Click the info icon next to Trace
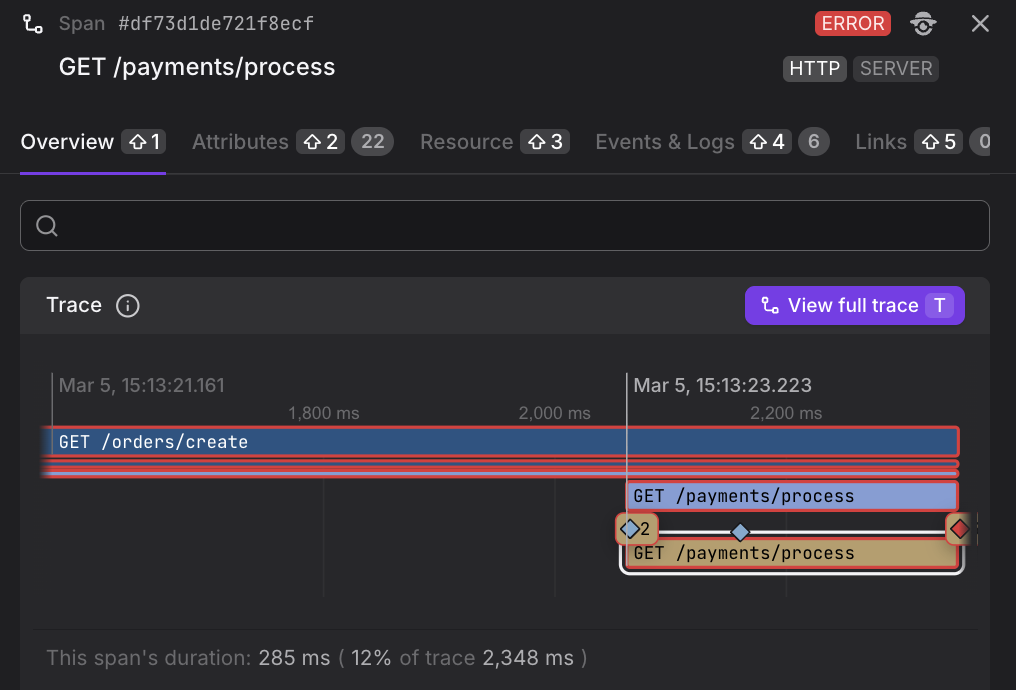The width and height of the screenshot is (1016, 690). pos(128,306)
